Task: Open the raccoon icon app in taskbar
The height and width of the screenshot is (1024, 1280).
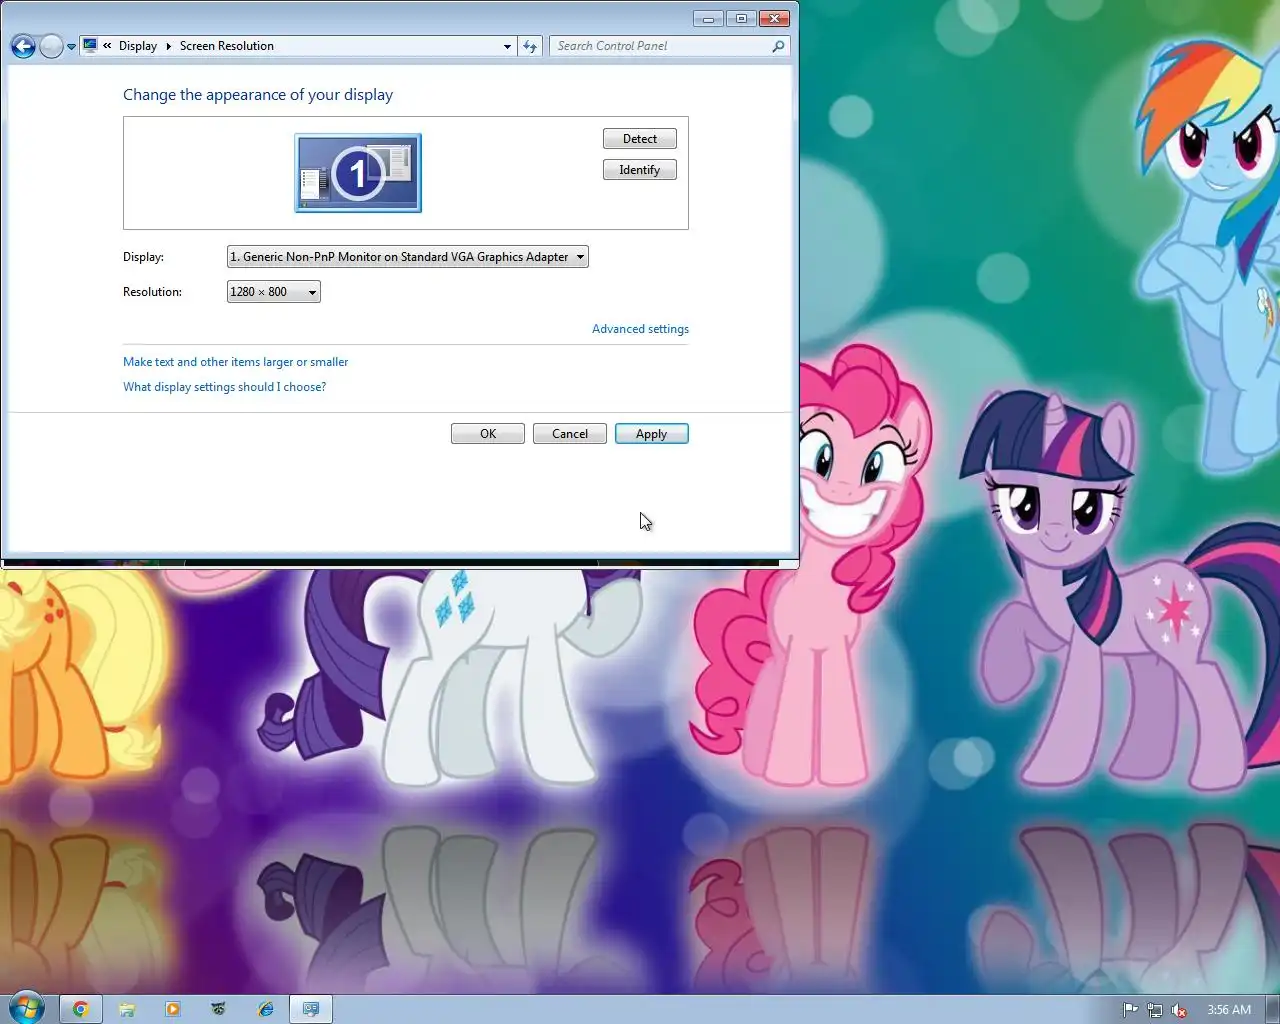Action: [x=219, y=1009]
